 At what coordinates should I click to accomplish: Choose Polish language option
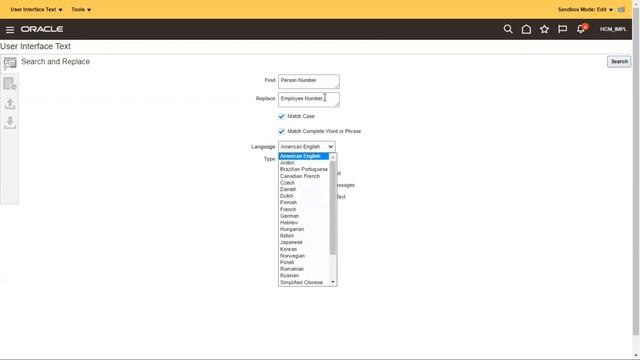coord(304,262)
